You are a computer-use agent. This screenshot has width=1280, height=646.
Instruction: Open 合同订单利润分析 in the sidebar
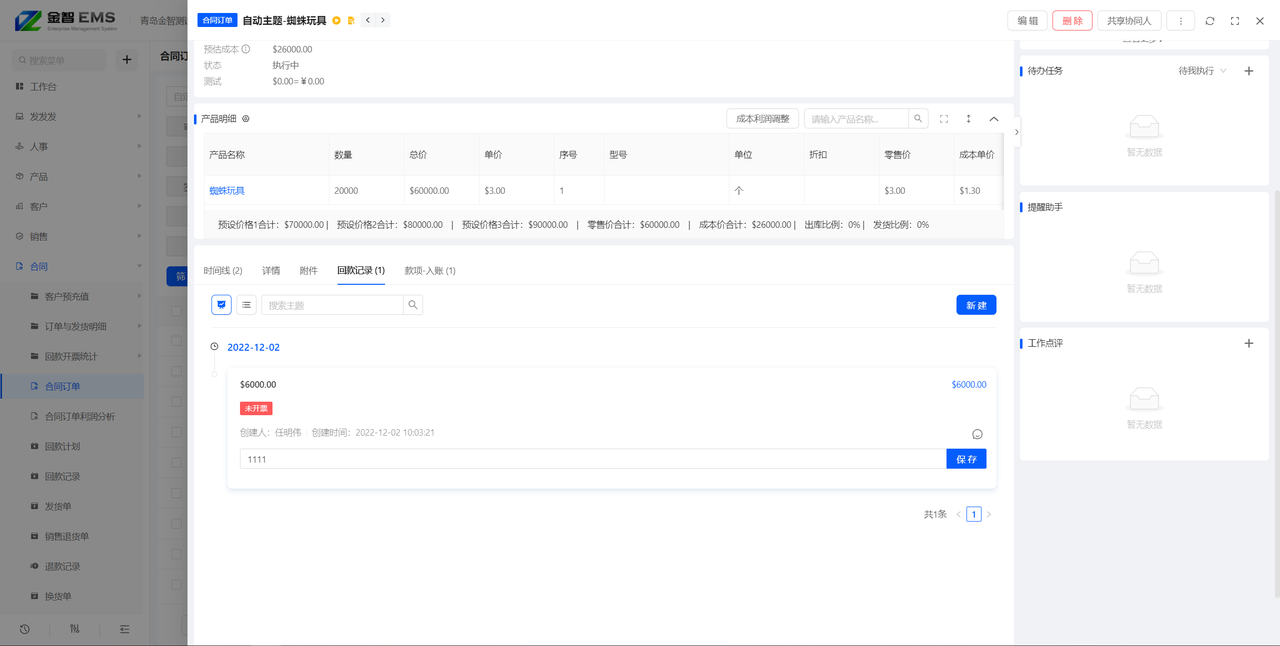(72, 417)
